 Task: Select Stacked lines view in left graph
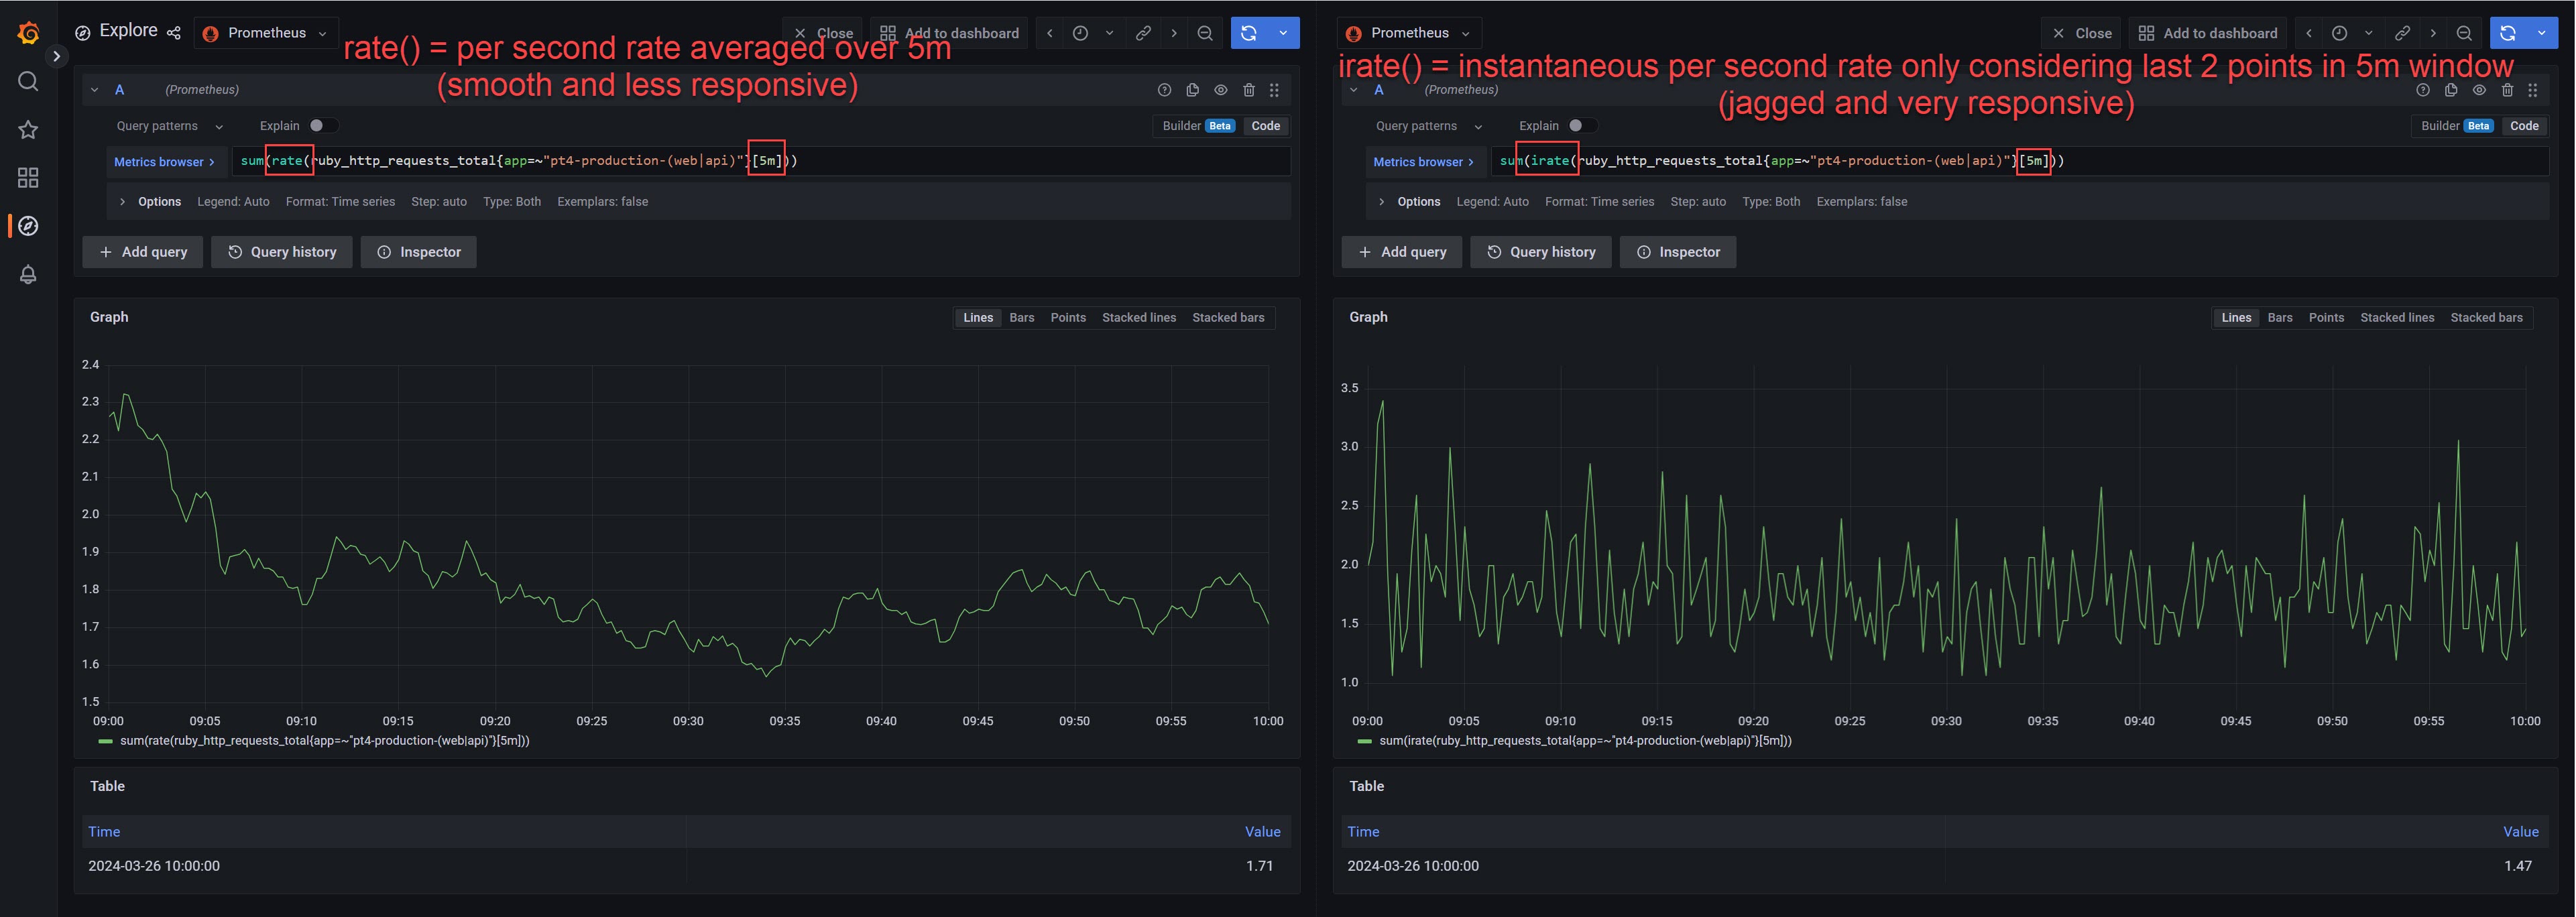pos(1138,318)
